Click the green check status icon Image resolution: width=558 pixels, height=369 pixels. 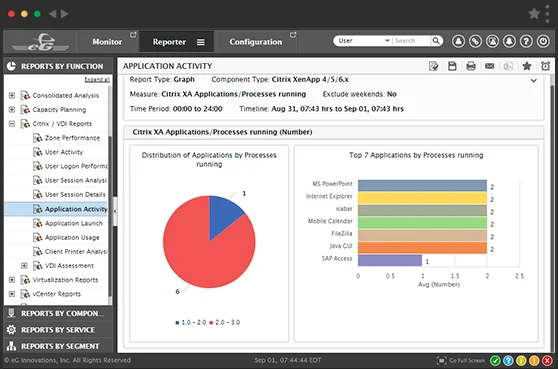tap(495, 360)
